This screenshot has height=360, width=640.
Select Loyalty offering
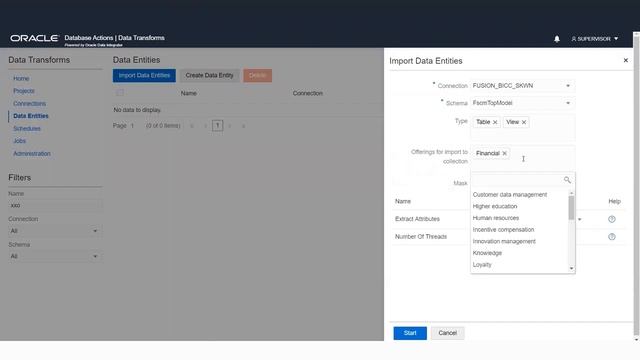pos(482,265)
